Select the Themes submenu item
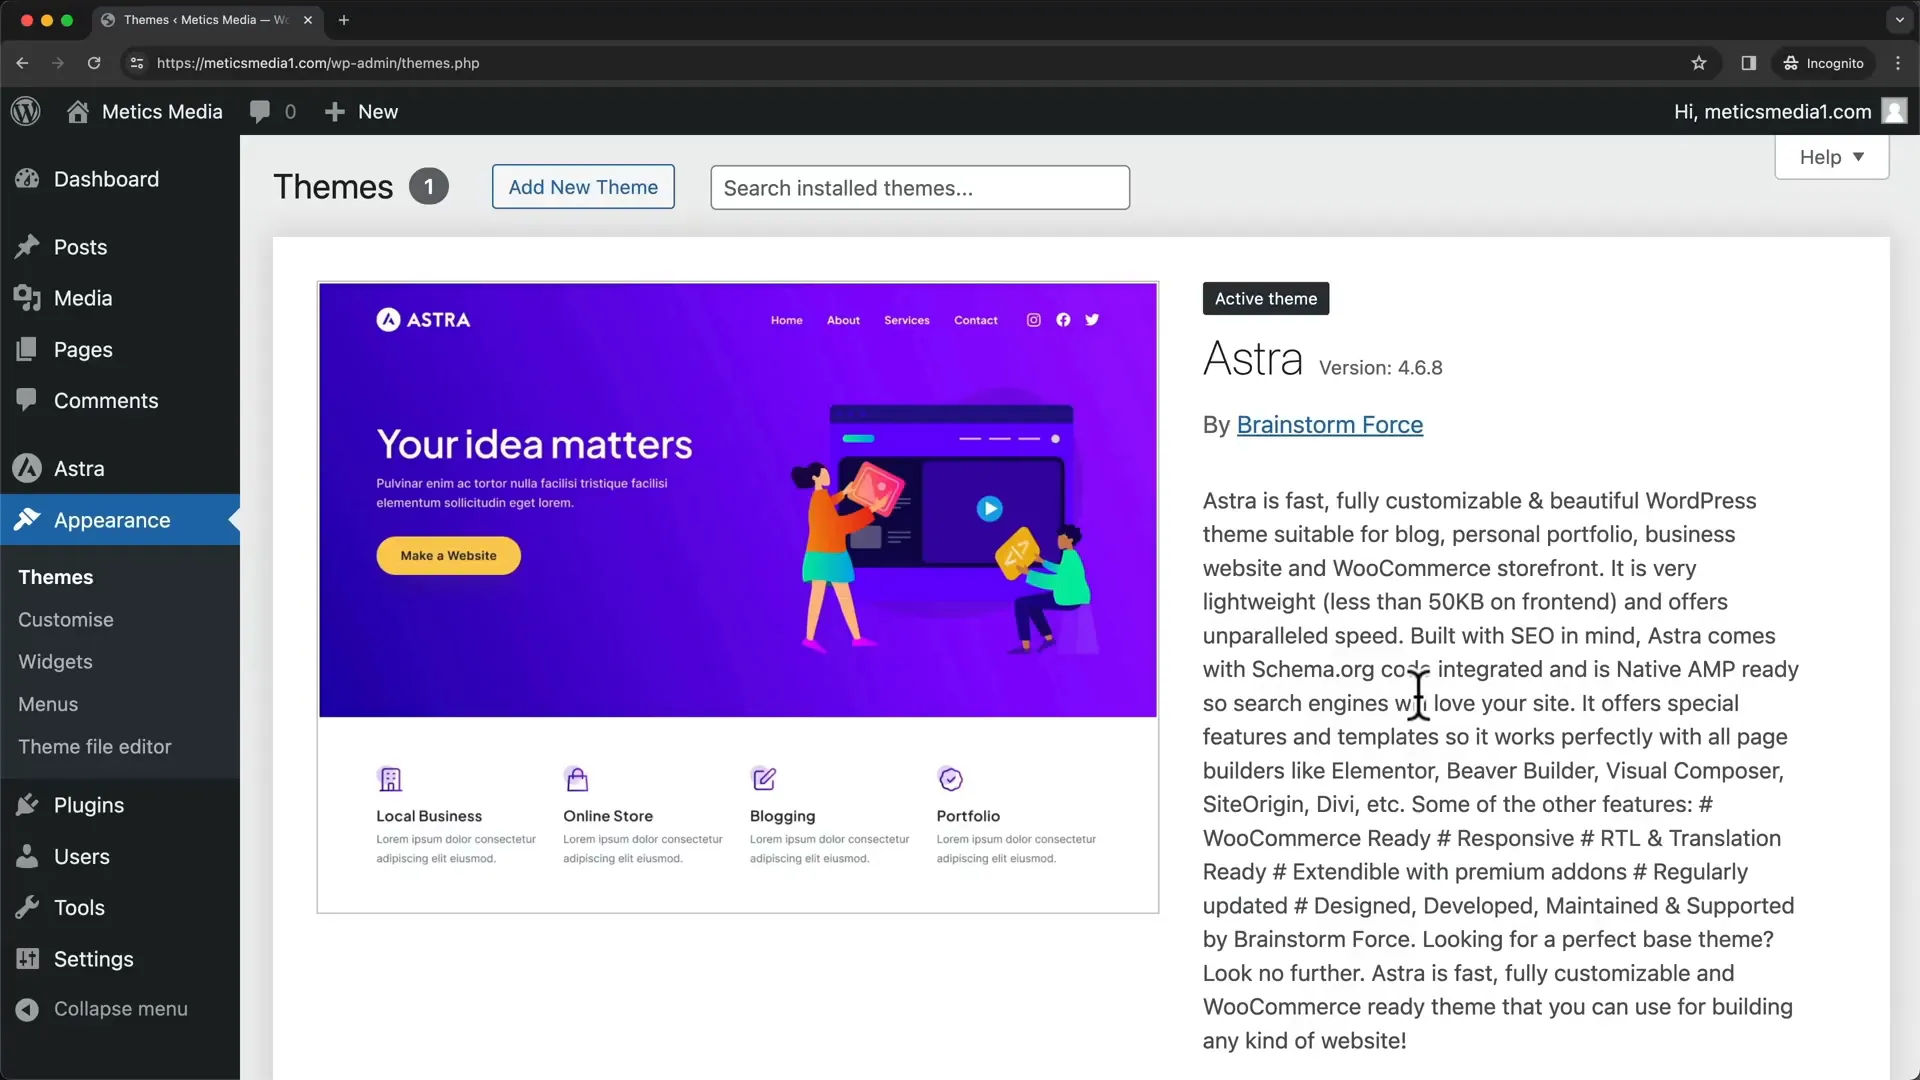 (x=56, y=577)
